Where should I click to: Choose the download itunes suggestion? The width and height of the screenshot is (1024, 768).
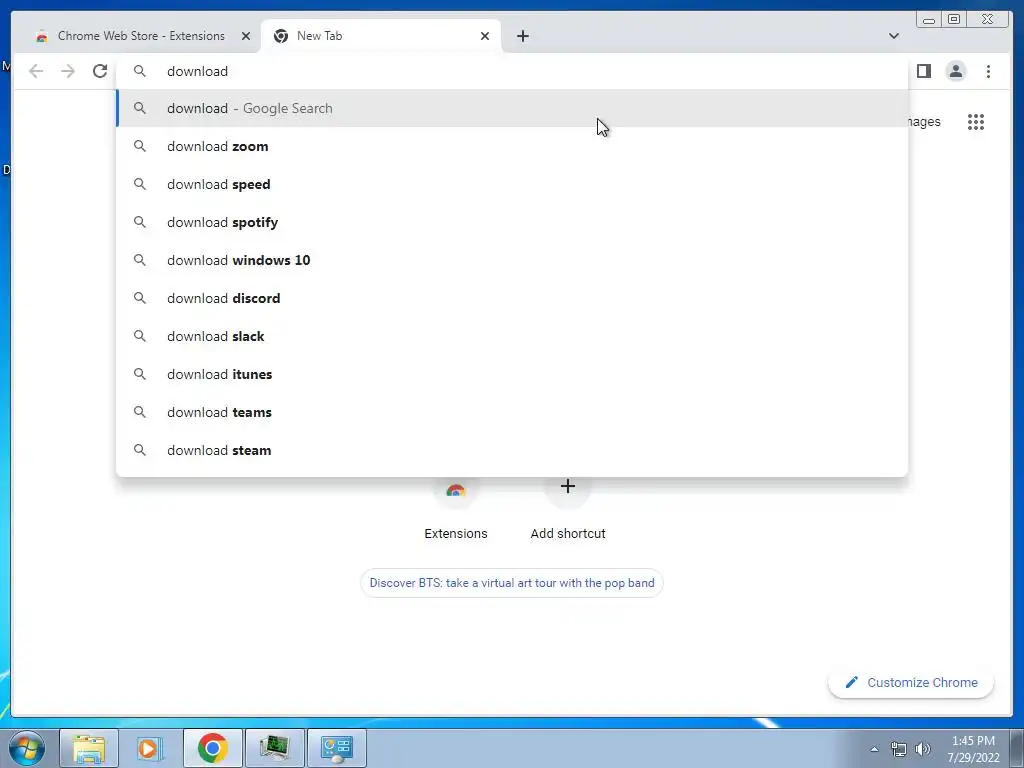pos(512,374)
